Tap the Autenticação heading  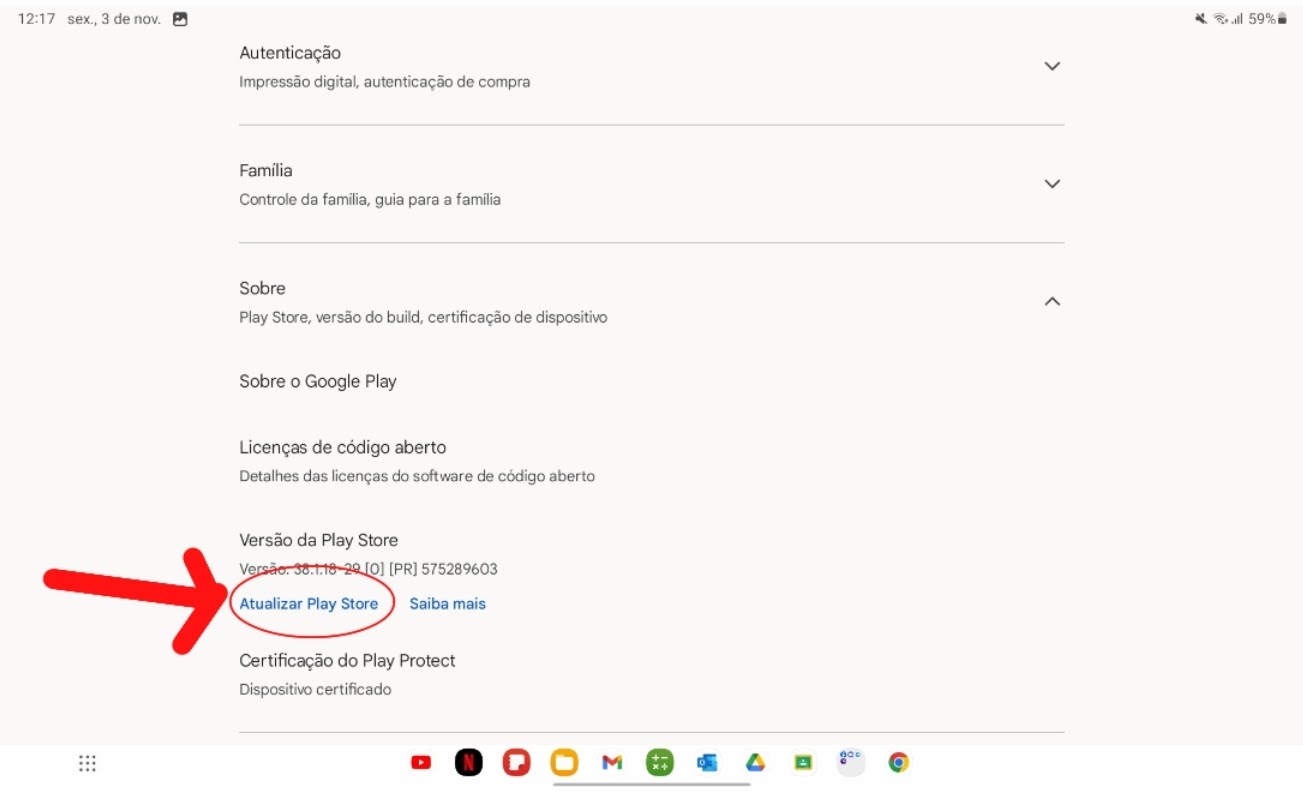pyautogui.click(x=290, y=53)
